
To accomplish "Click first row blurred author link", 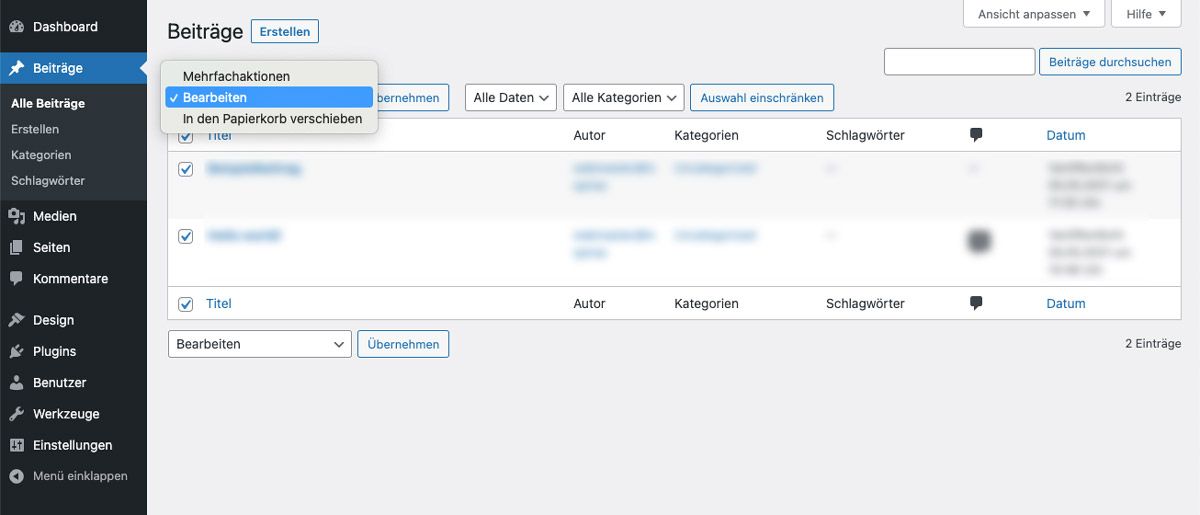I will [614, 178].
